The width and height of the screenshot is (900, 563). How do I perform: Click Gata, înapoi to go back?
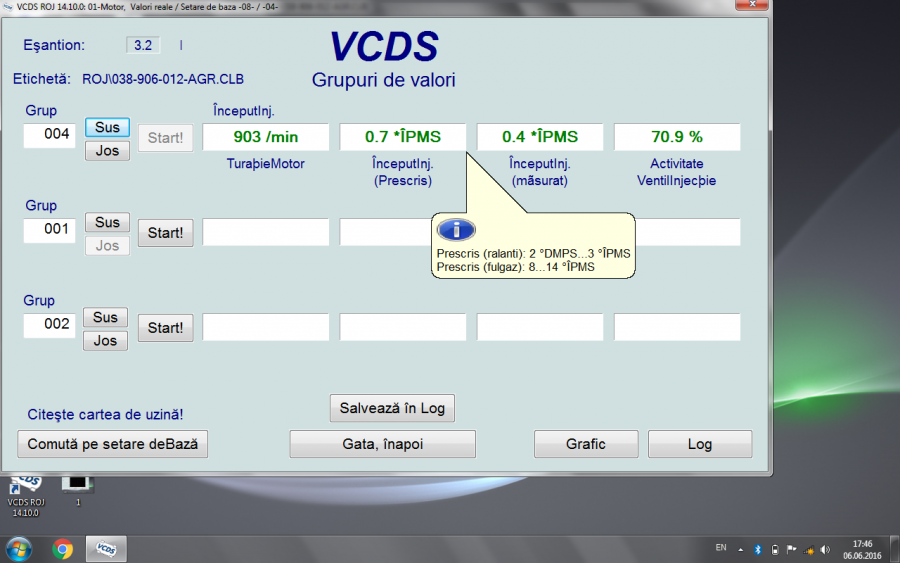[x=382, y=444]
